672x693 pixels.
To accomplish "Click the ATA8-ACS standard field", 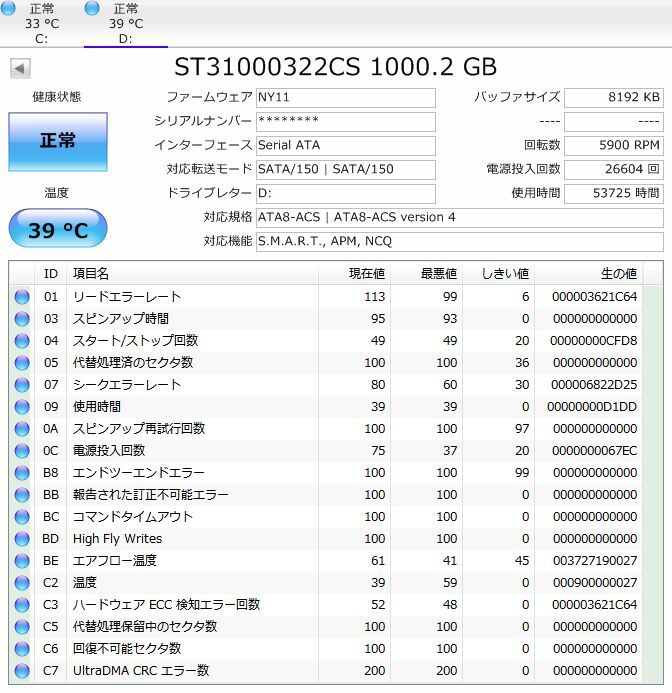I will [x=460, y=217].
